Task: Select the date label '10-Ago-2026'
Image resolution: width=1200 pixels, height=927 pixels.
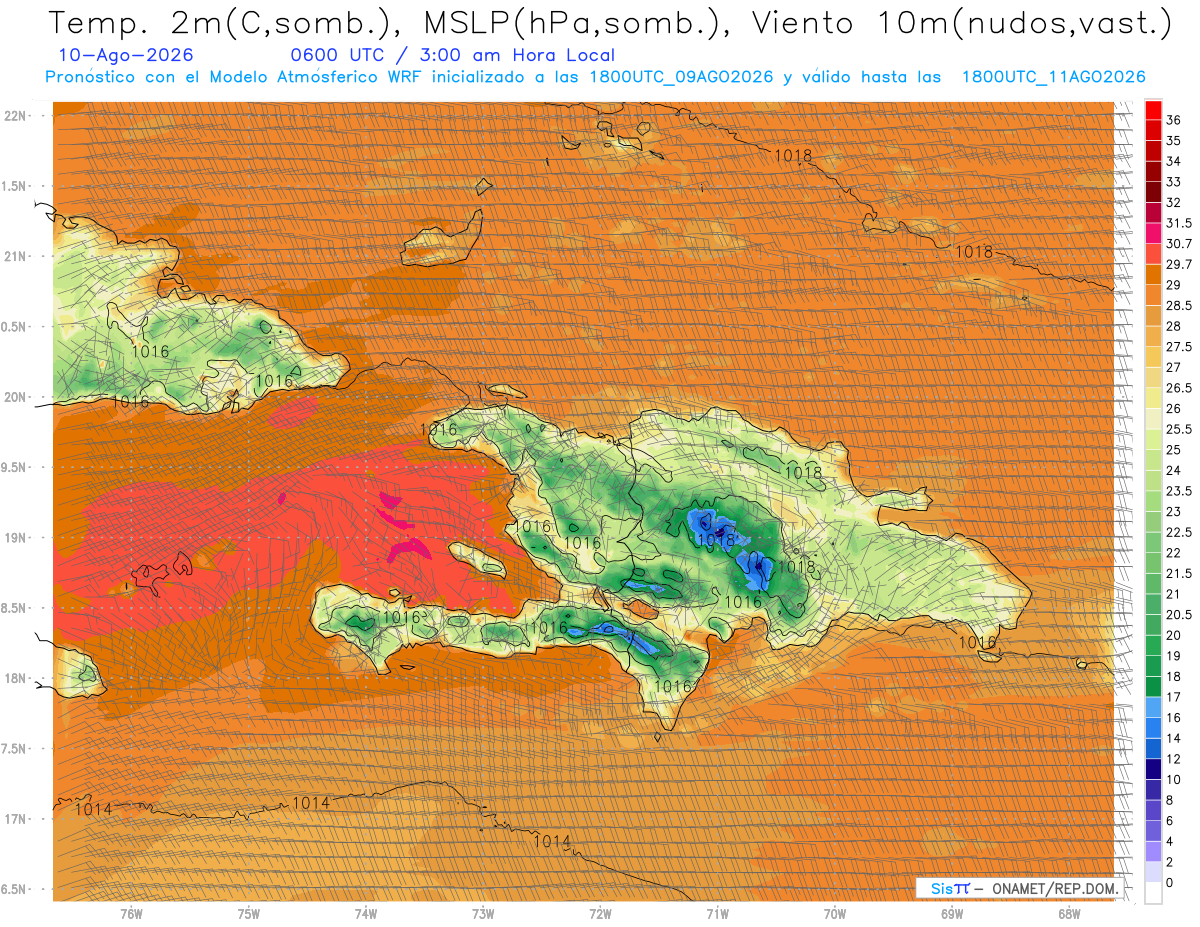Action: pyautogui.click(x=126, y=55)
